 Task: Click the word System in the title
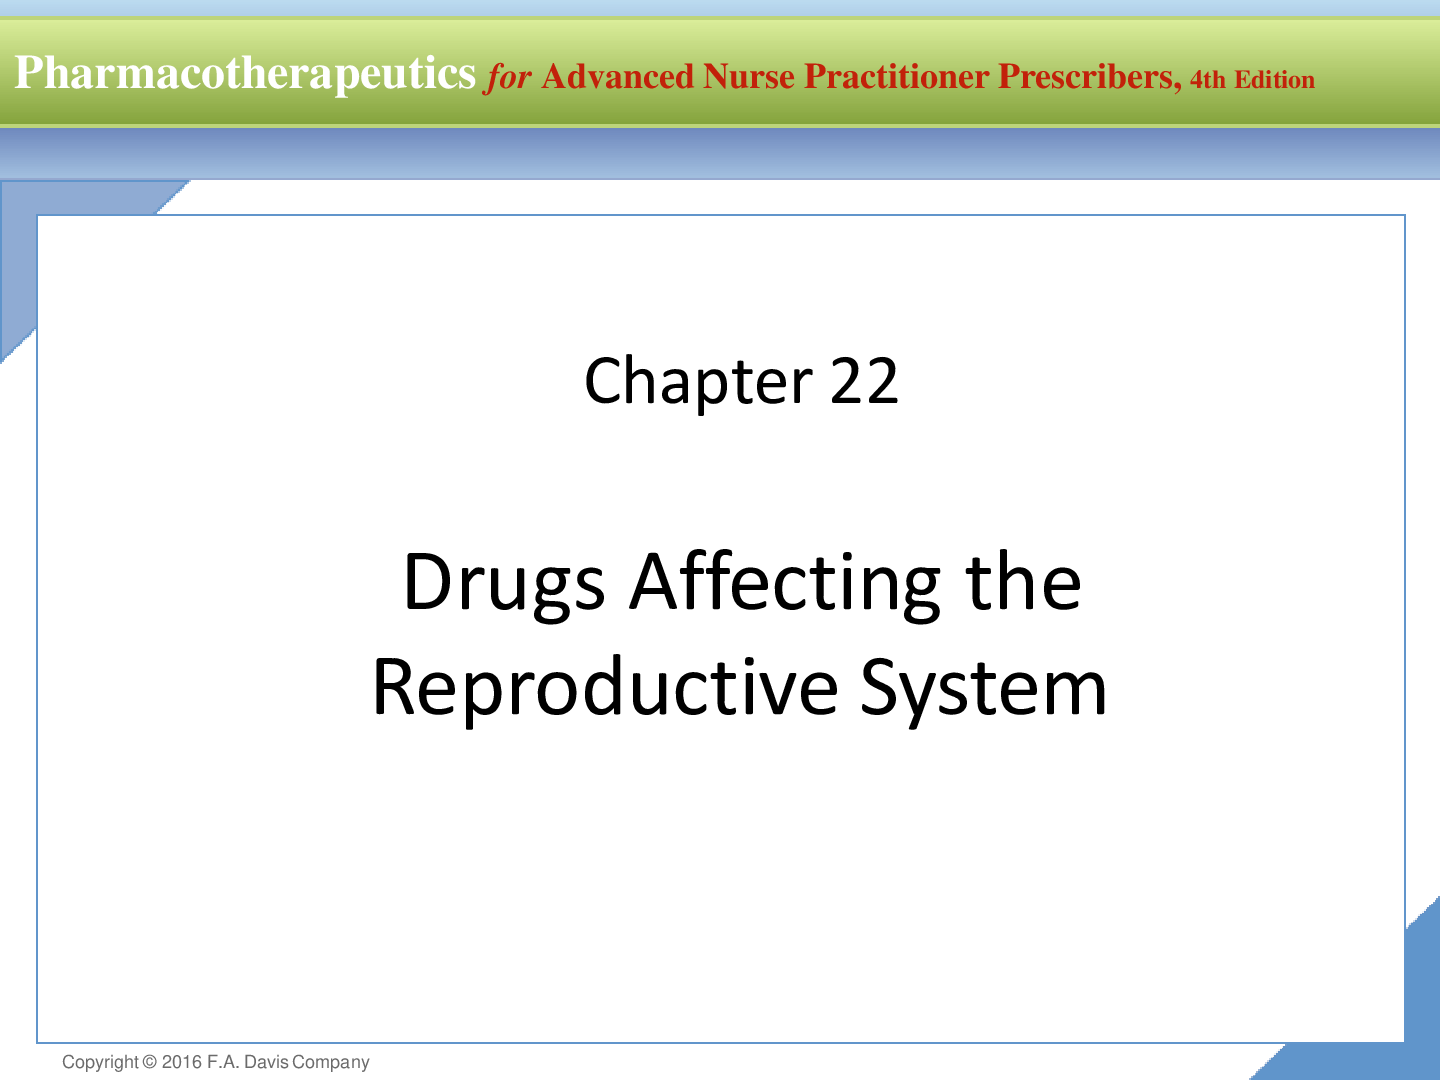(984, 688)
